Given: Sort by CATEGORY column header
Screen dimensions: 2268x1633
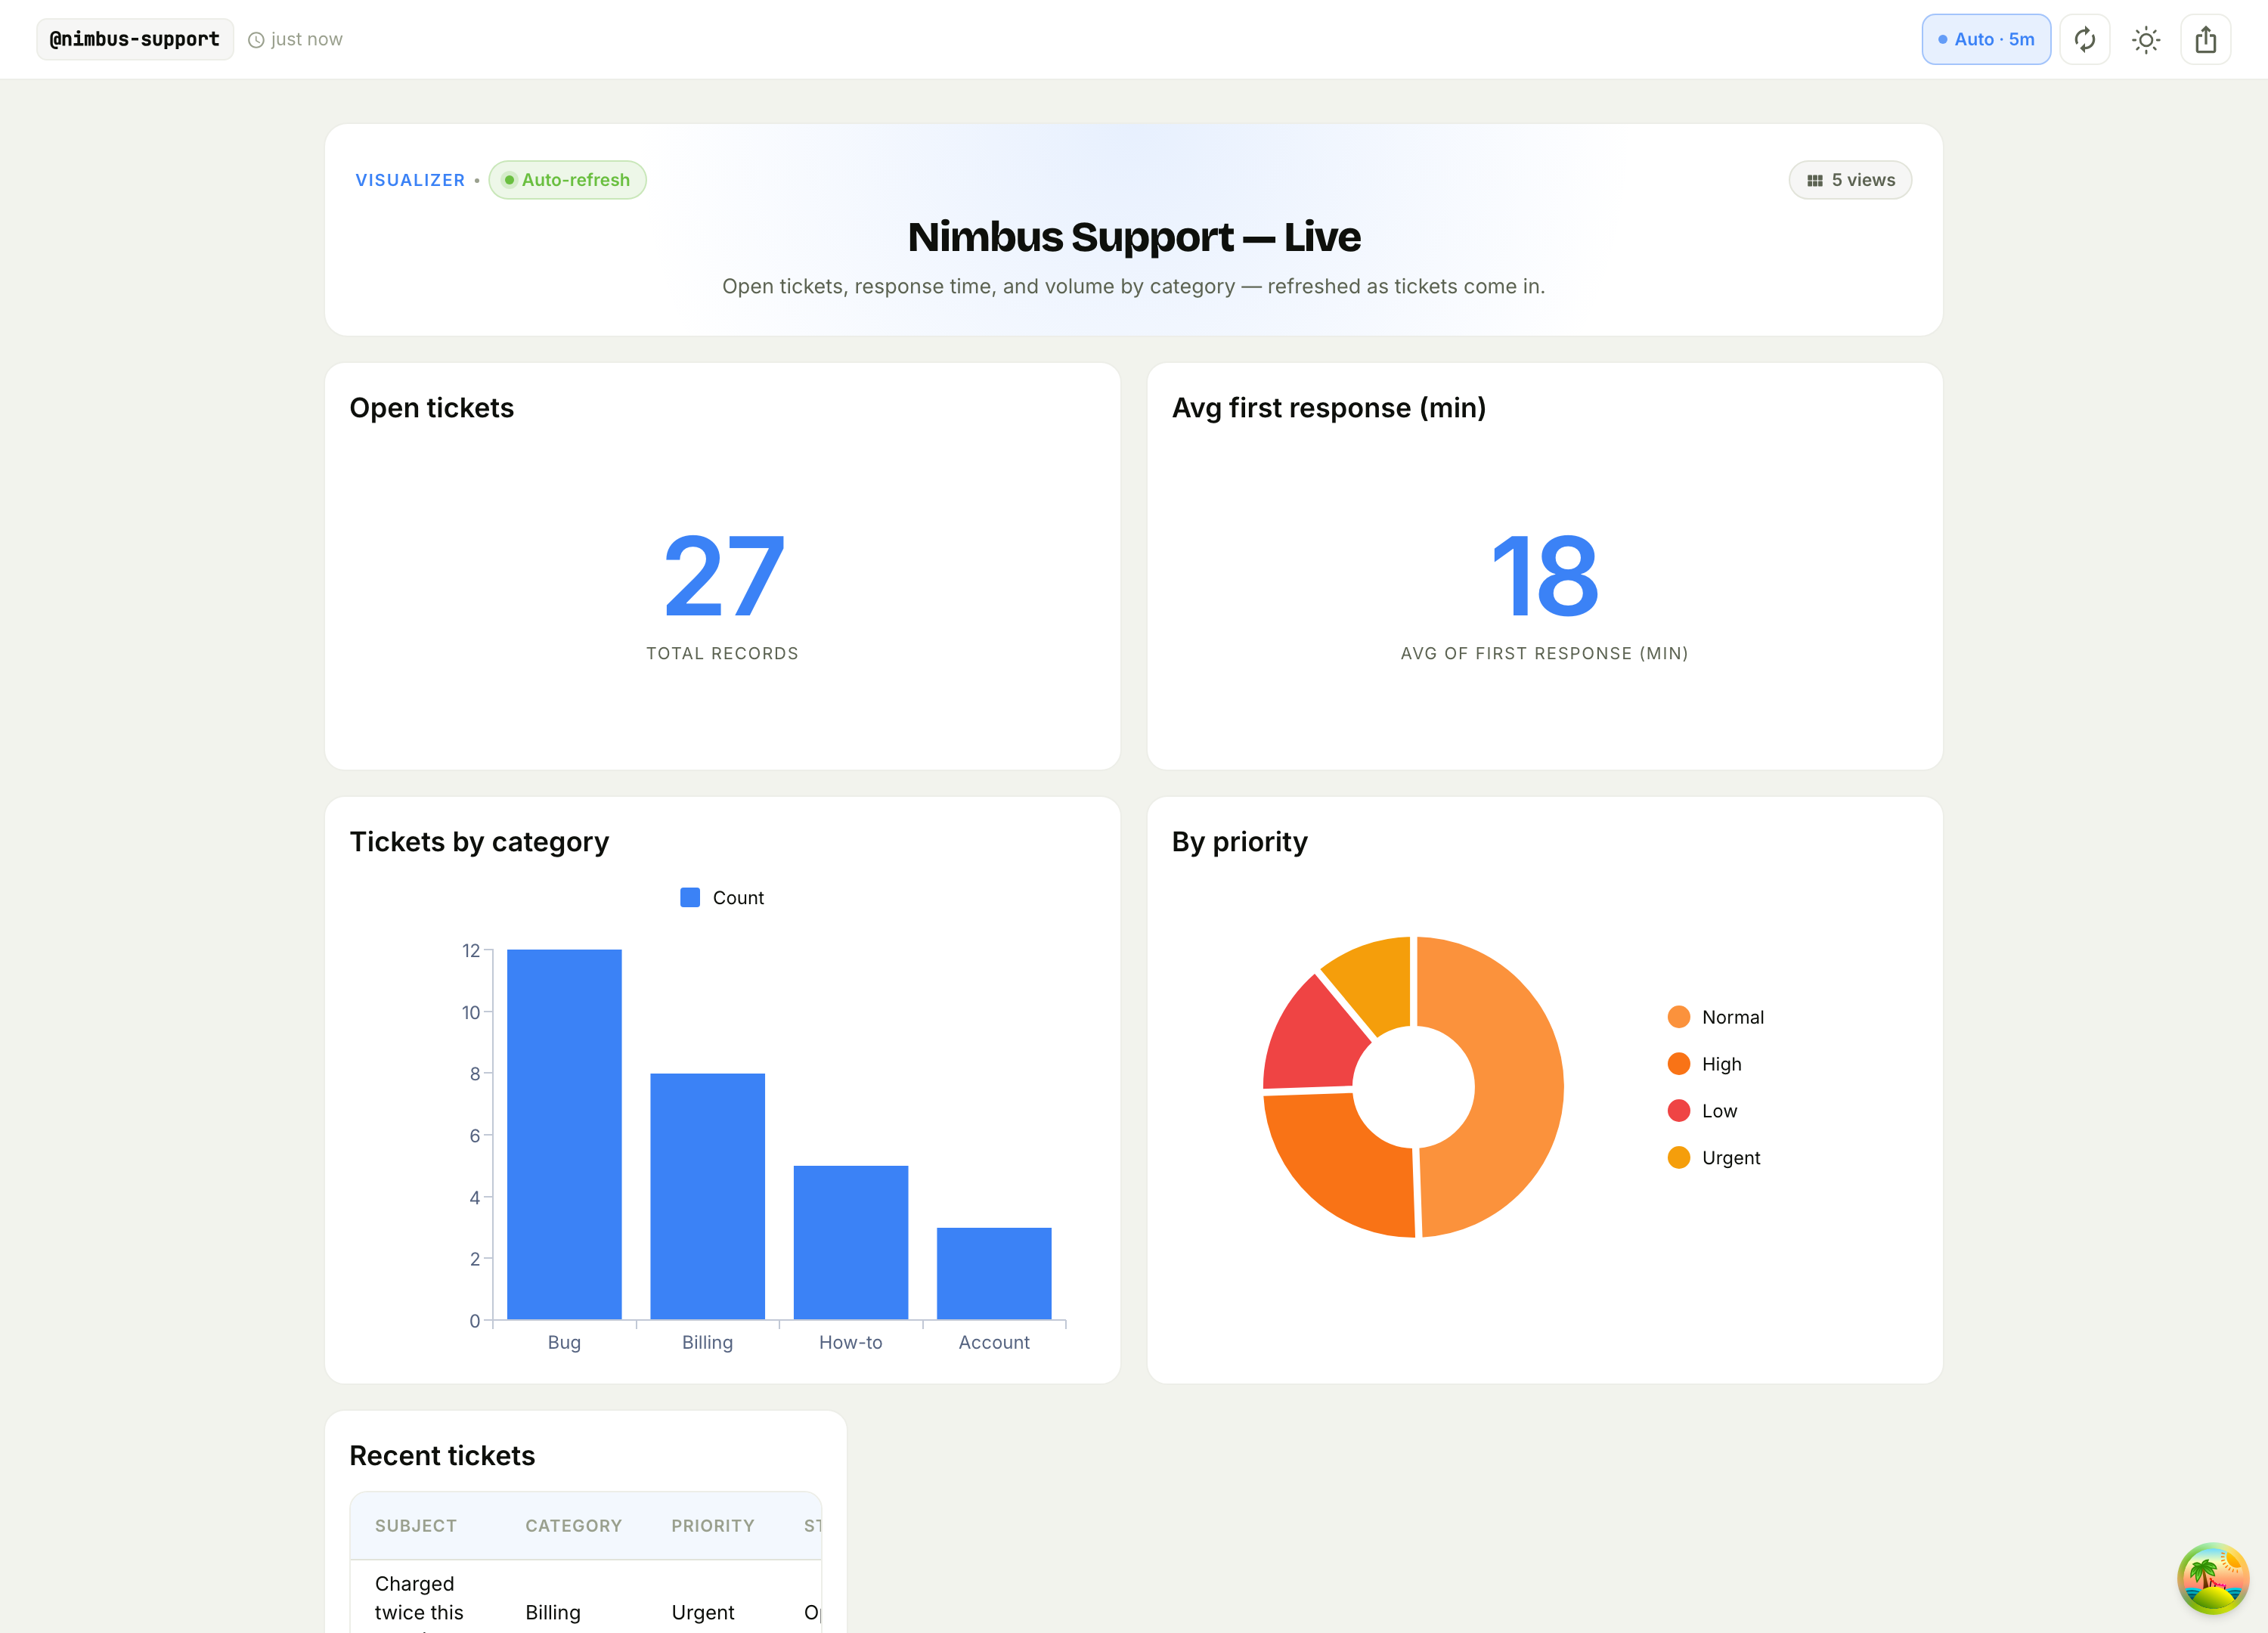Looking at the screenshot, I should [573, 1525].
